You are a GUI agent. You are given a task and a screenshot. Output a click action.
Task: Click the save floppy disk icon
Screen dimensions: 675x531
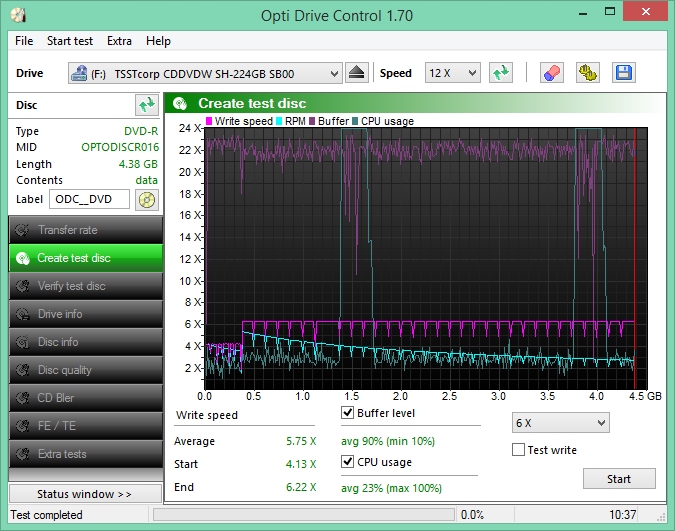click(623, 73)
